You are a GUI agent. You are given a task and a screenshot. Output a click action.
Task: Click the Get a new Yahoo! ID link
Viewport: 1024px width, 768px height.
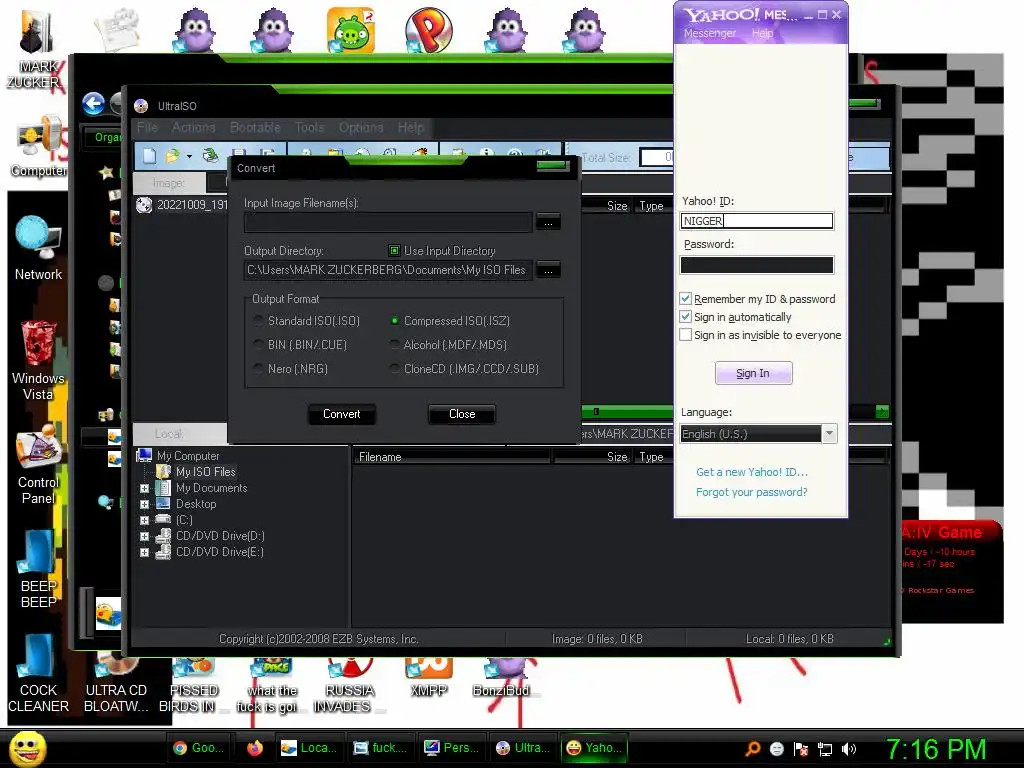752,472
